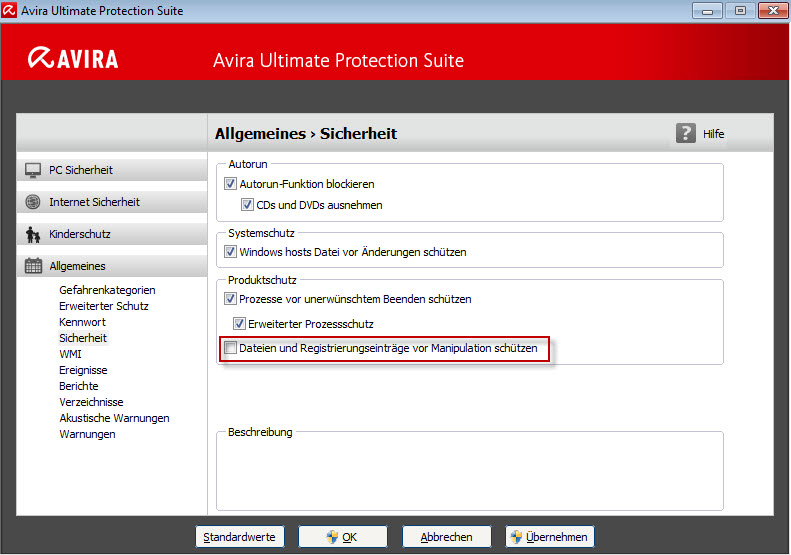Click the Kinderschutz family icon

pyautogui.click(x=33, y=234)
